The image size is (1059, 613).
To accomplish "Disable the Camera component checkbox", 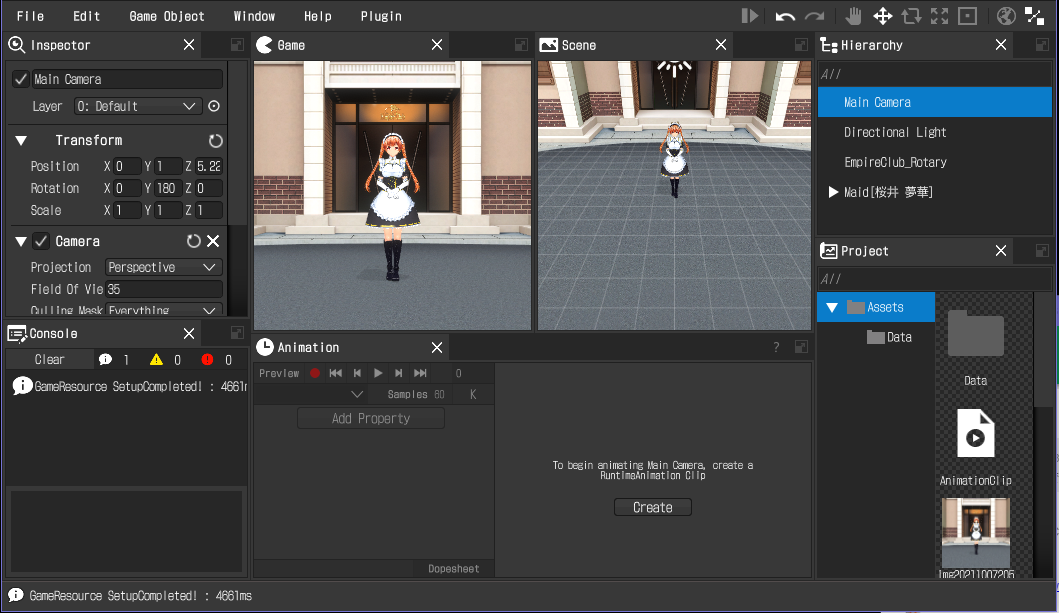I will (x=41, y=241).
